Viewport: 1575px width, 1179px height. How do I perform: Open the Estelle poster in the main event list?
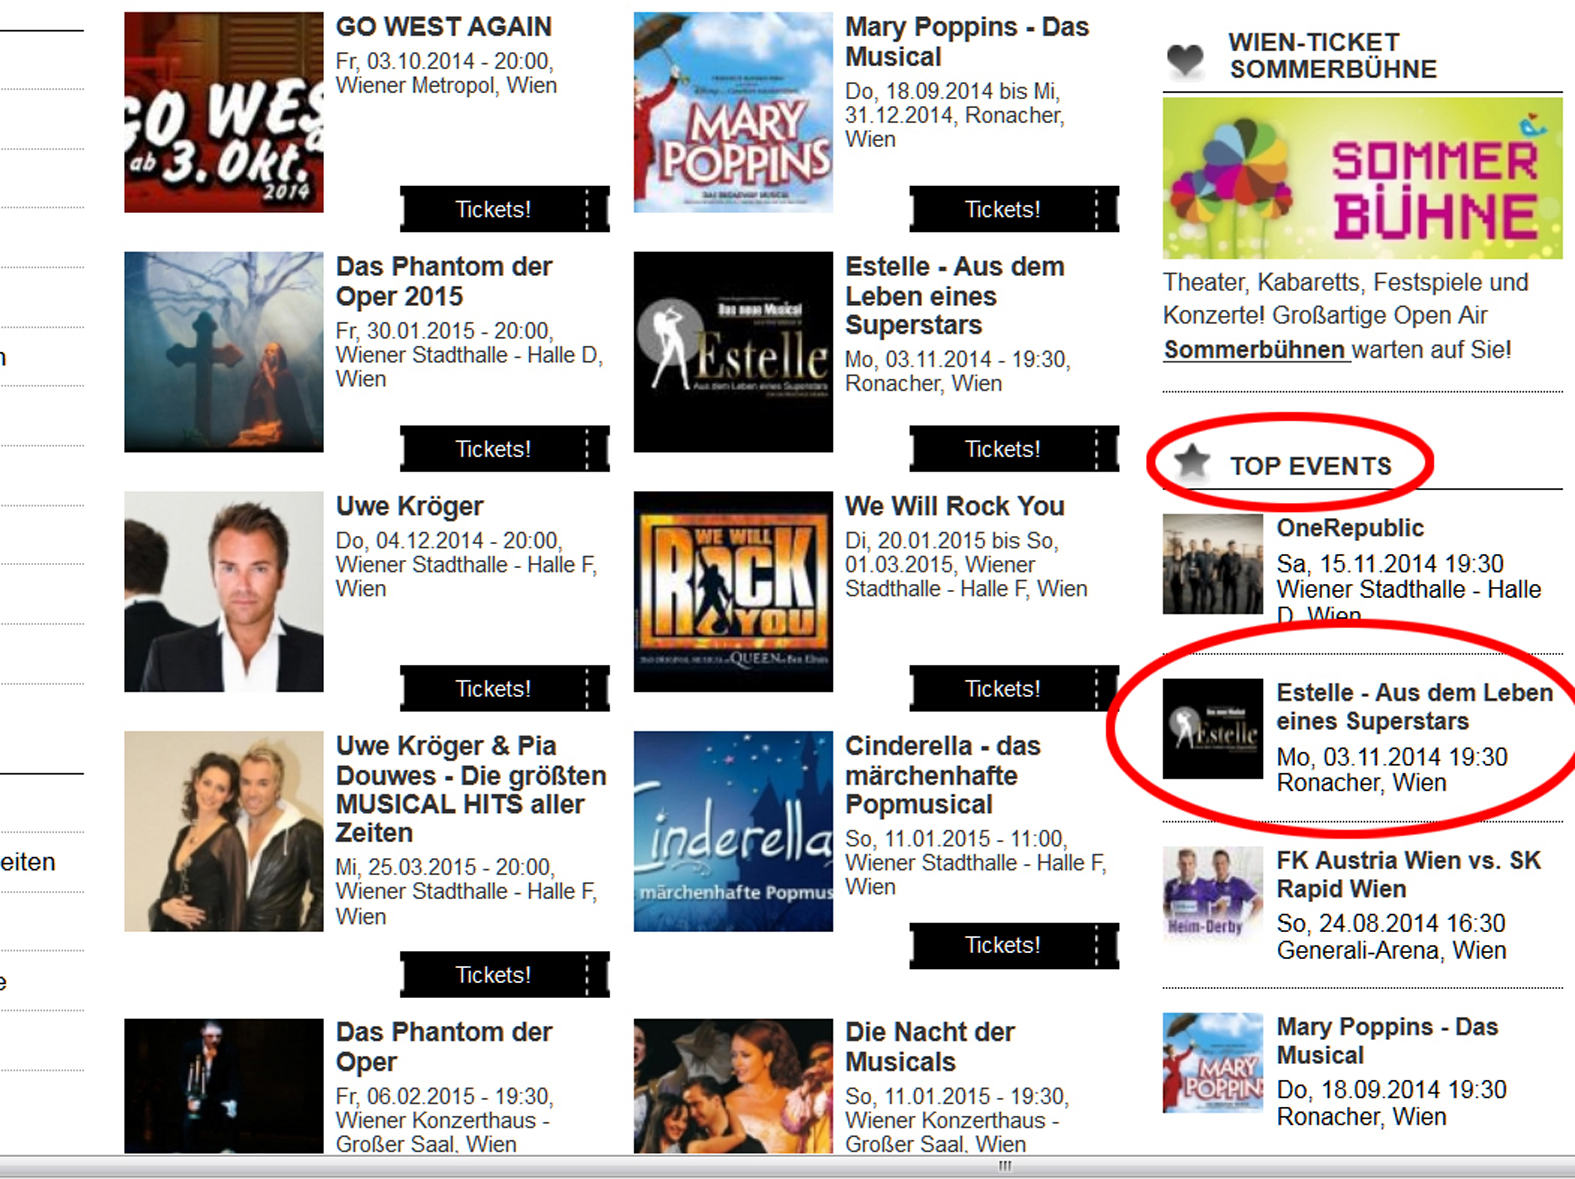tap(733, 352)
